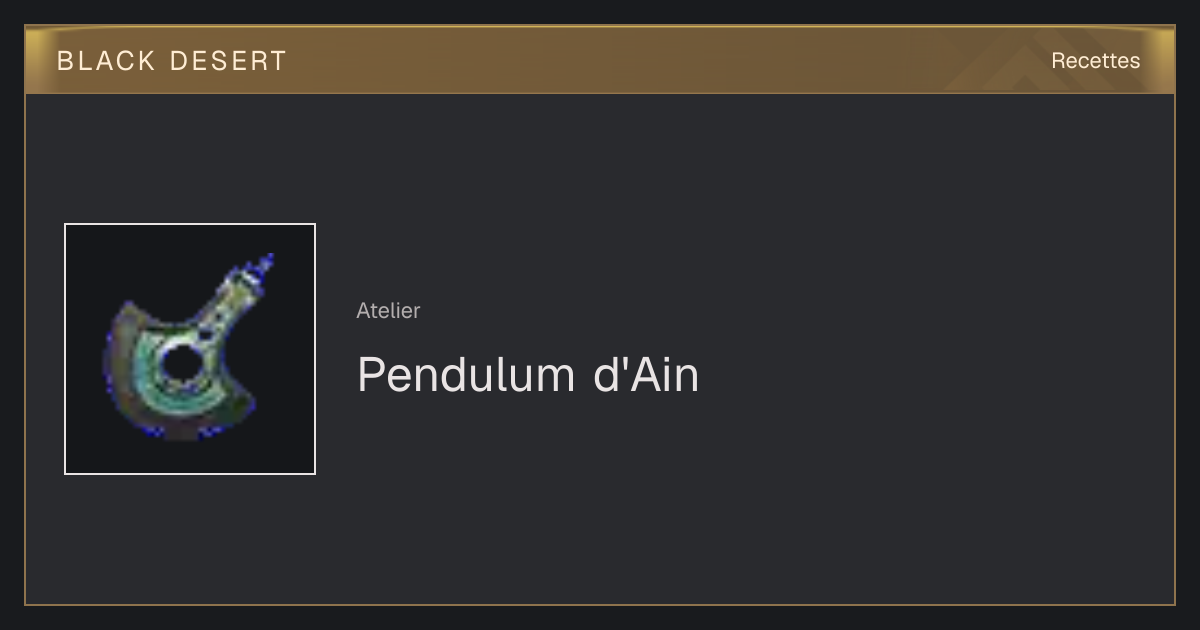Image resolution: width=1200 pixels, height=630 pixels.
Task: Open the Recettes section
Action: click(1095, 61)
